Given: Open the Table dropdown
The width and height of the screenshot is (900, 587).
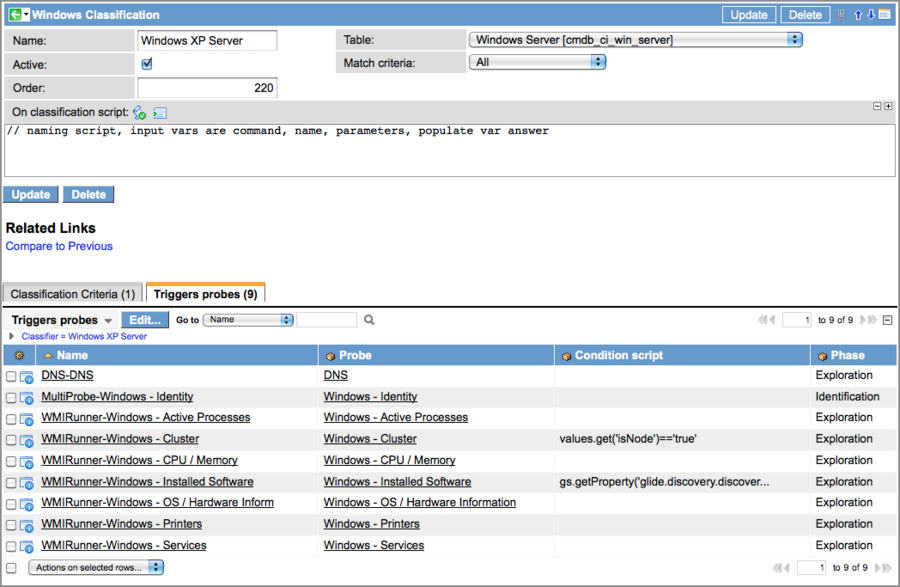Looking at the screenshot, I should point(636,40).
